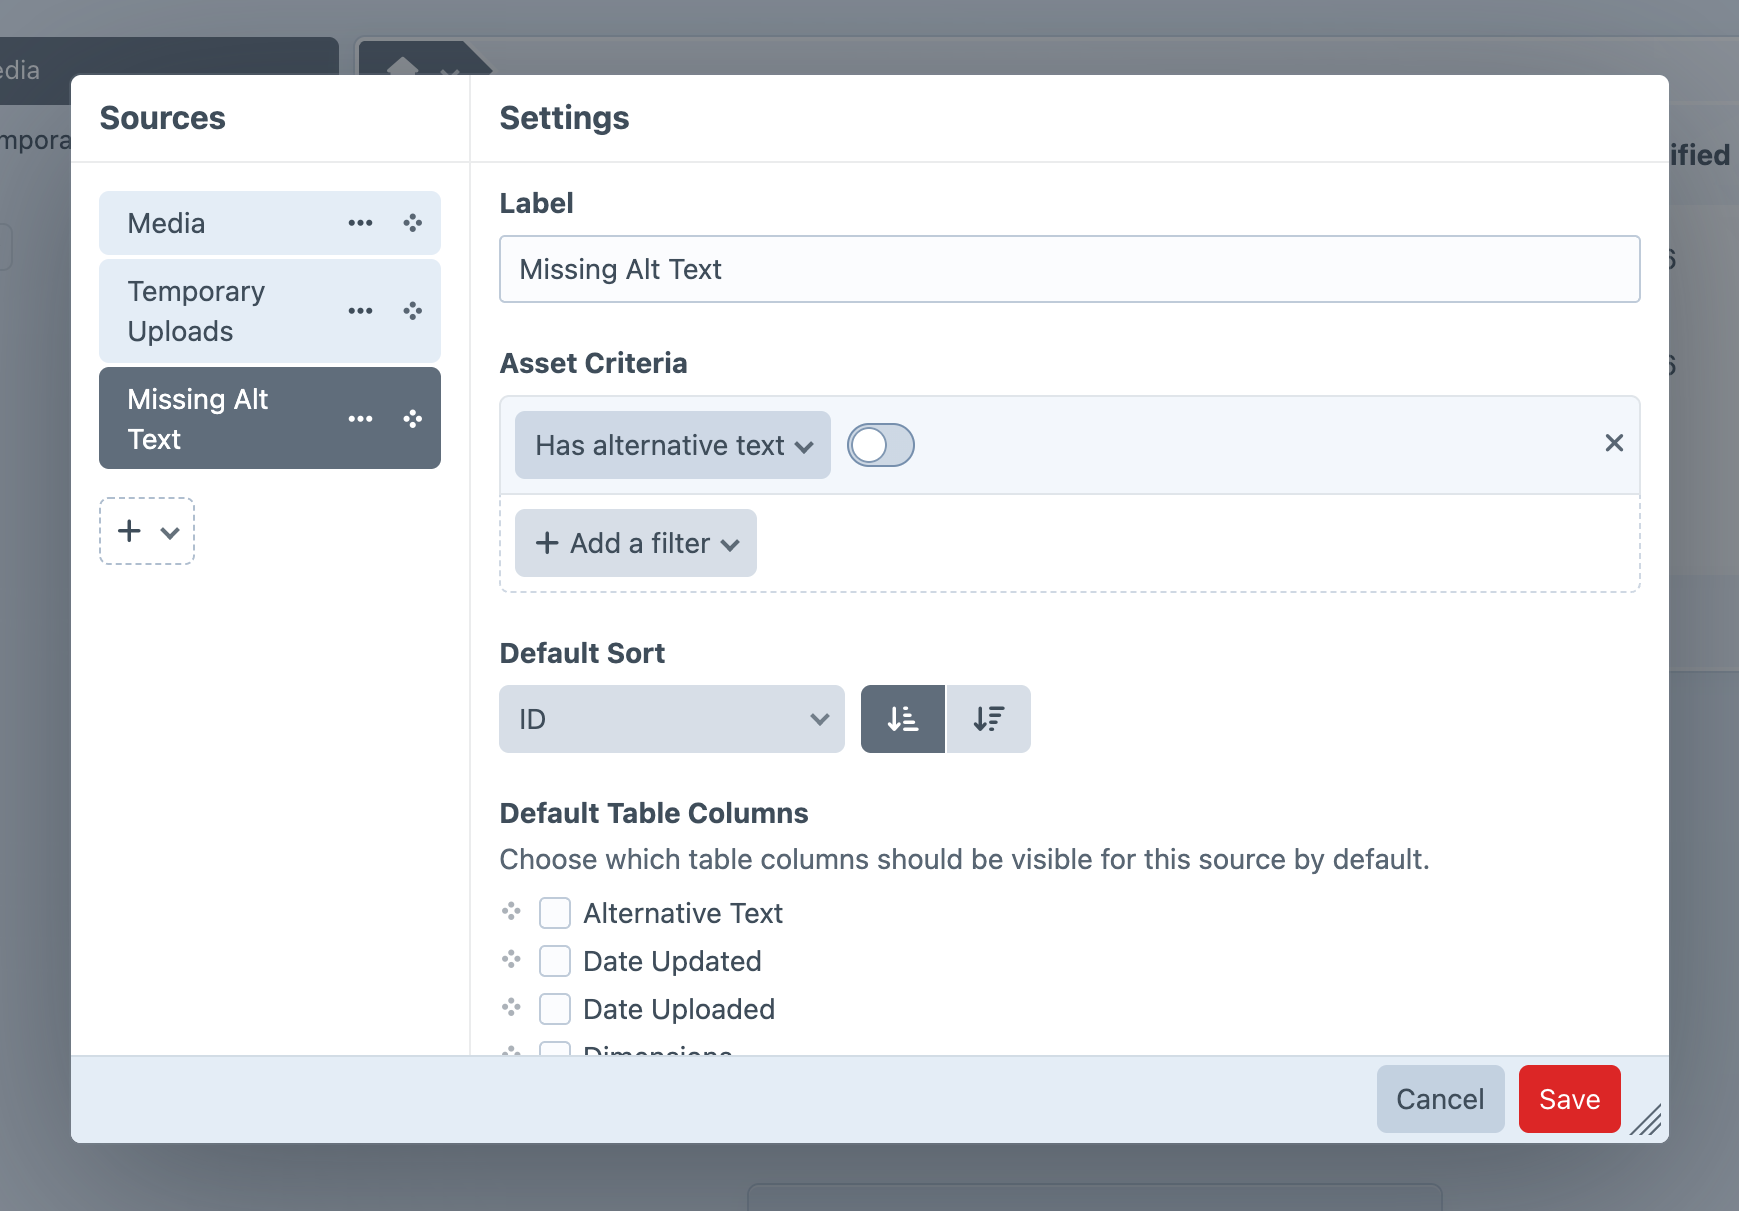Cancel the settings changes
The width and height of the screenshot is (1739, 1211).
tap(1440, 1098)
